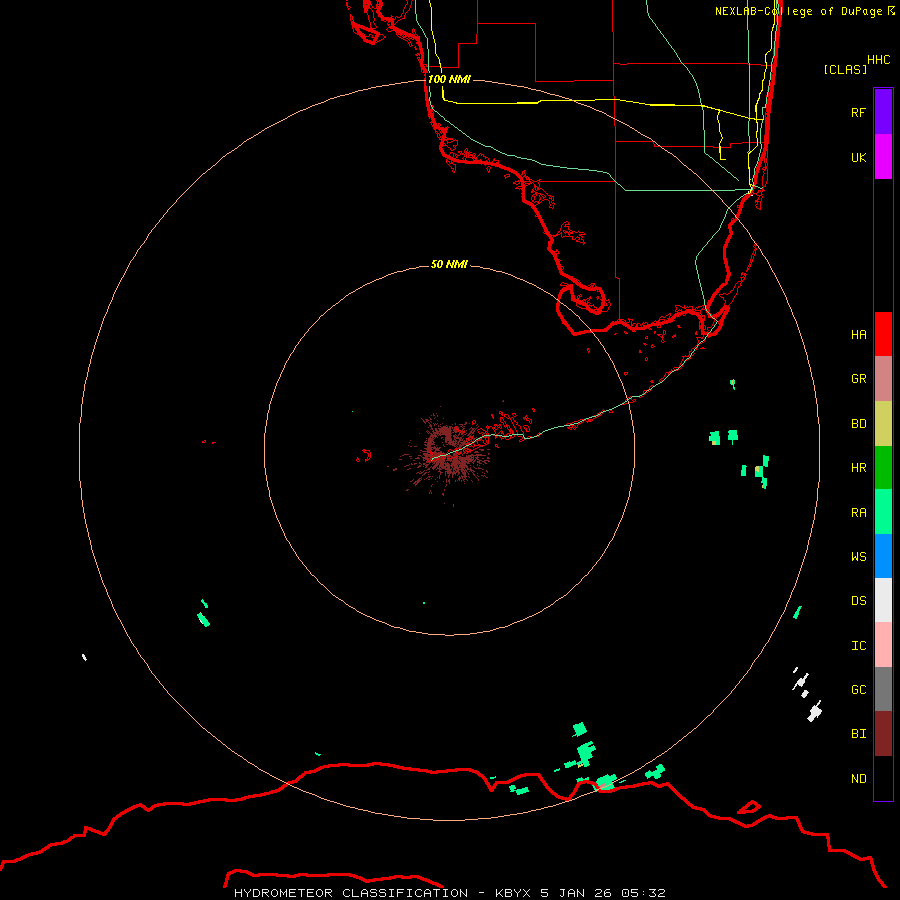Click the KBYX station identifier
Screen dimensions: 900x900
[x=513, y=893]
